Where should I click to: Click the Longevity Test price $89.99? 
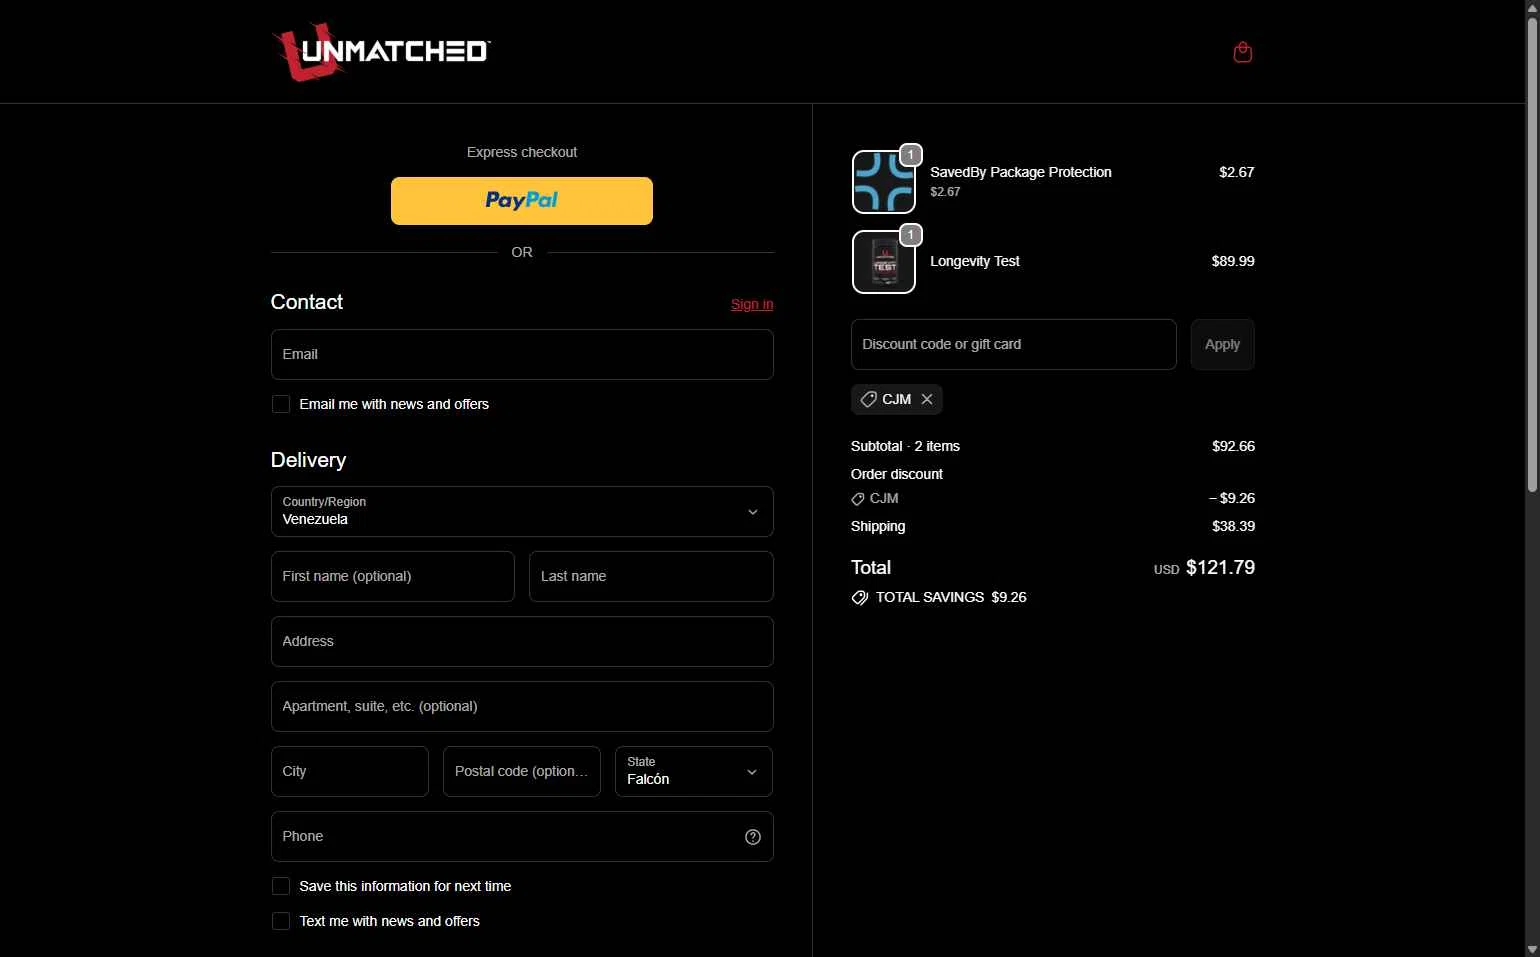pyautogui.click(x=1233, y=261)
